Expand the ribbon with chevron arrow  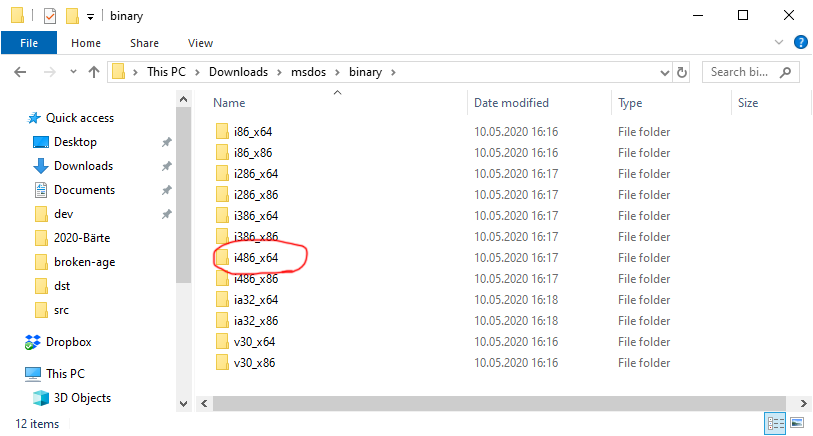tap(779, 42)
